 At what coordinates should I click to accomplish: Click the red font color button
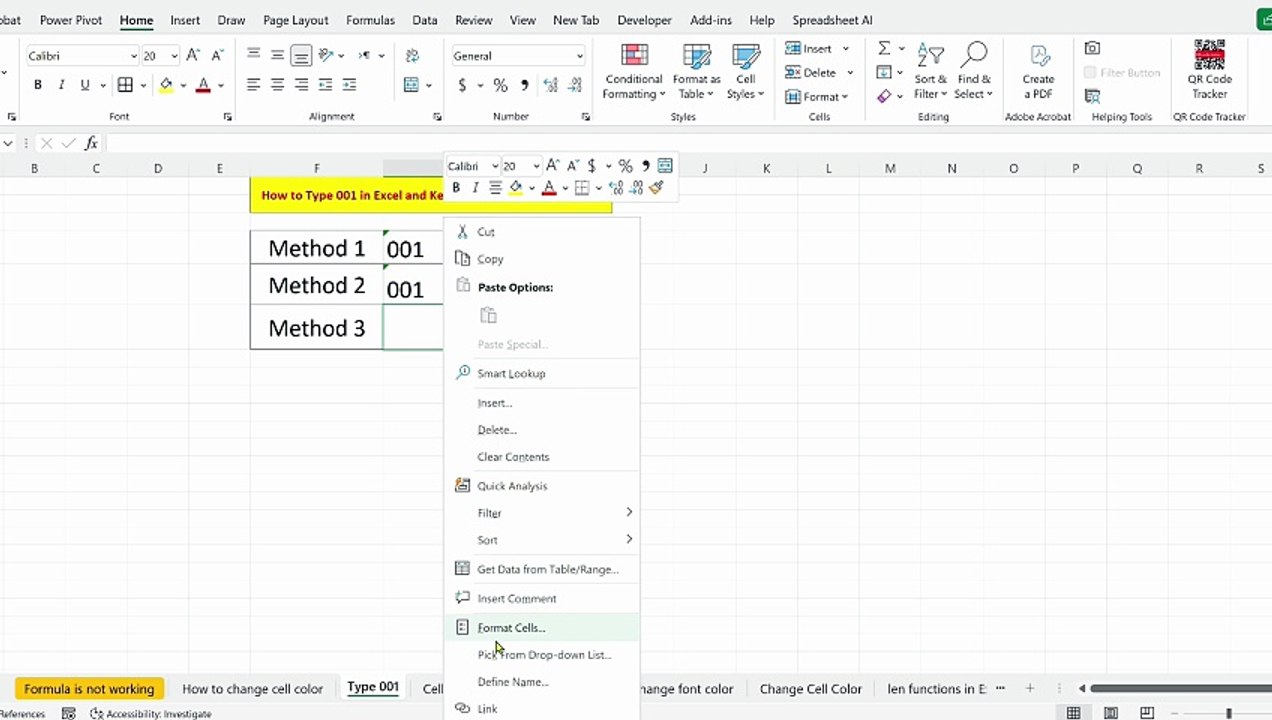coord(203,85)
